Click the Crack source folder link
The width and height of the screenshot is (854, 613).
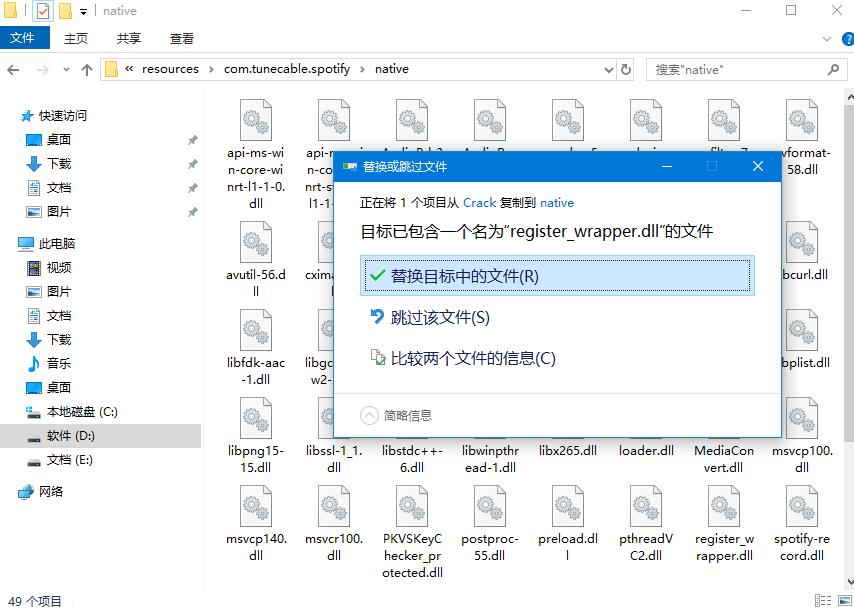point(479,203)
